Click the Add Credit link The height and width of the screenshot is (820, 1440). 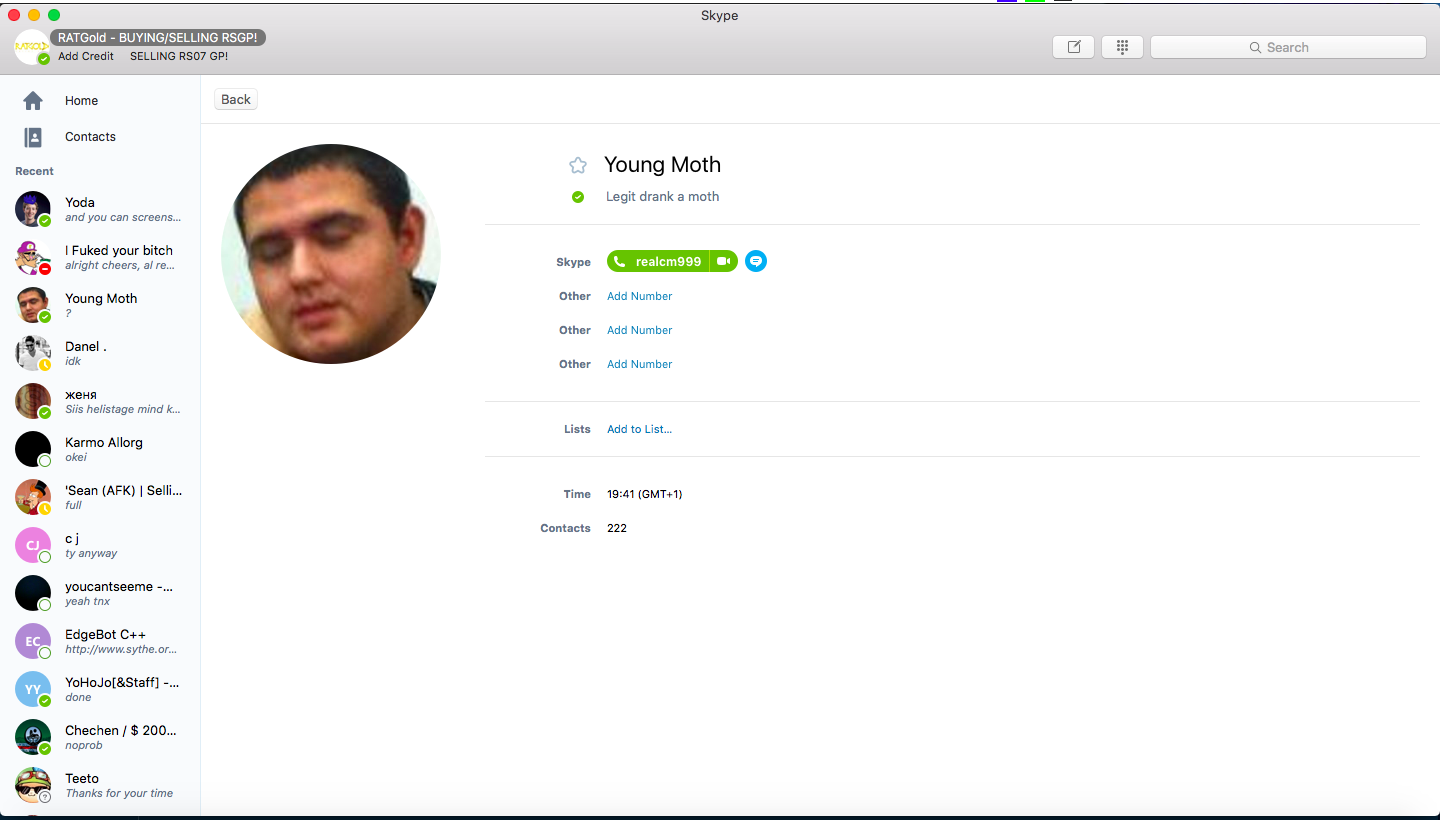tap(86, 56)
